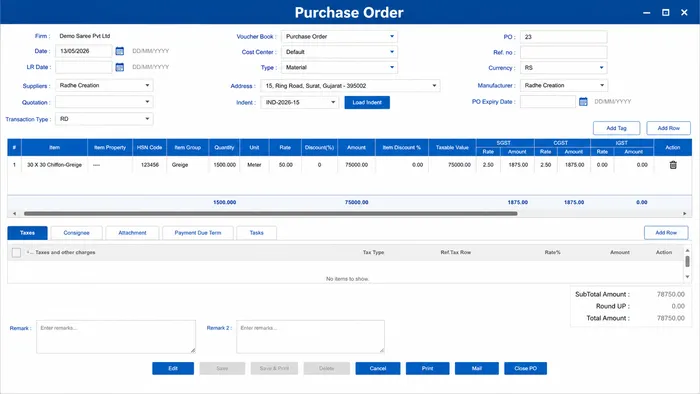Click the Quantity cell 1500.000 in row 1
This screenshot has width=700, height=394.
click(x=225, y=165)
